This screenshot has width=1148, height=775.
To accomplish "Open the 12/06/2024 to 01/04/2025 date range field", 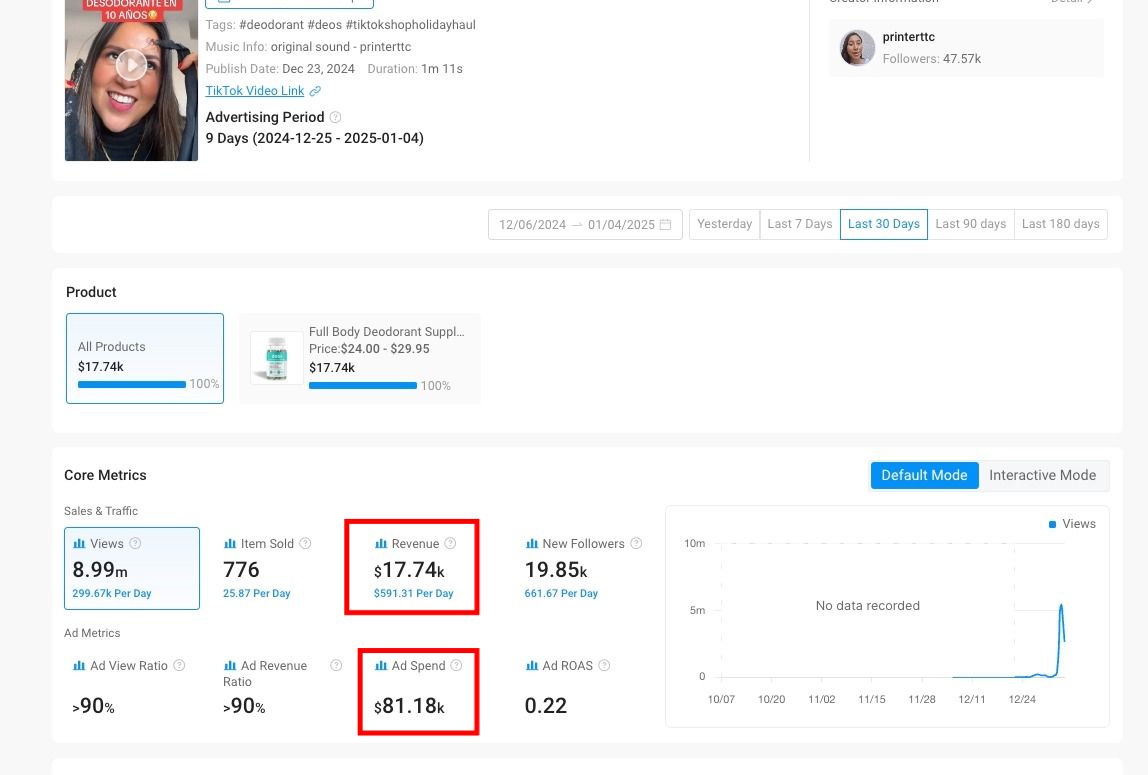I will click(x=585, y=224).
